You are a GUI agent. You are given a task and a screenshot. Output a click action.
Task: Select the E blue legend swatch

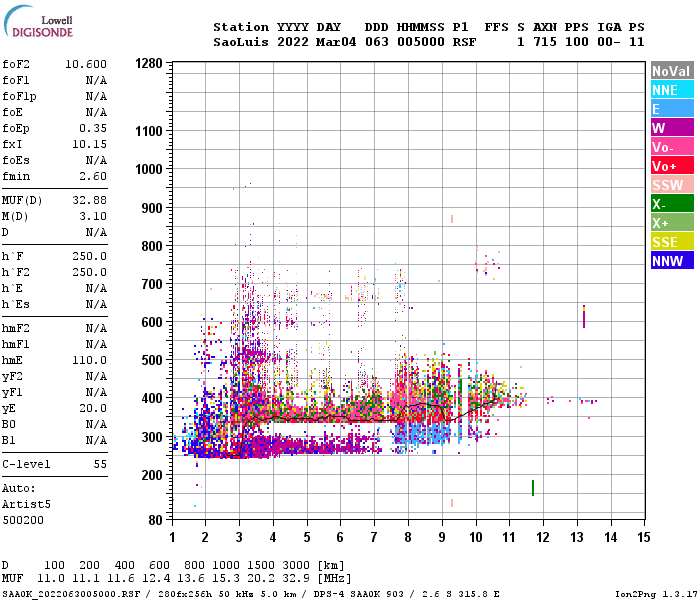pyautogui.click(x=672, y=109)
